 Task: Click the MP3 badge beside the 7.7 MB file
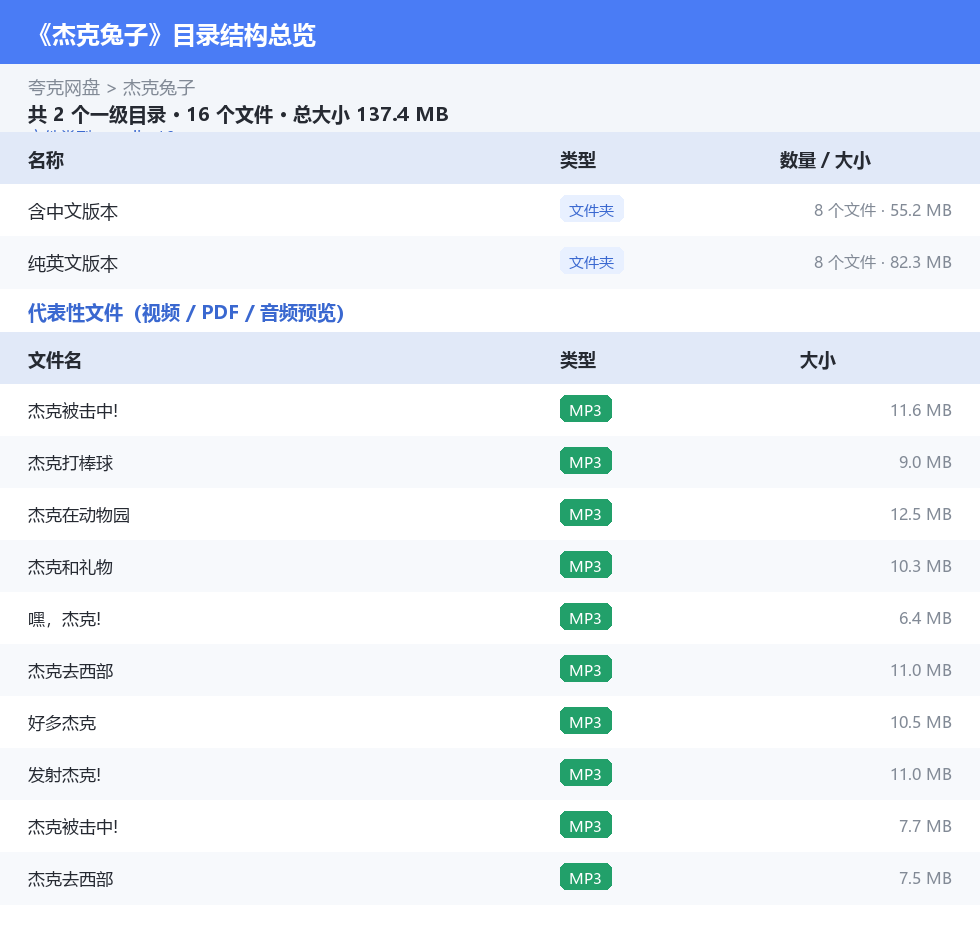[x=586, y=825]
